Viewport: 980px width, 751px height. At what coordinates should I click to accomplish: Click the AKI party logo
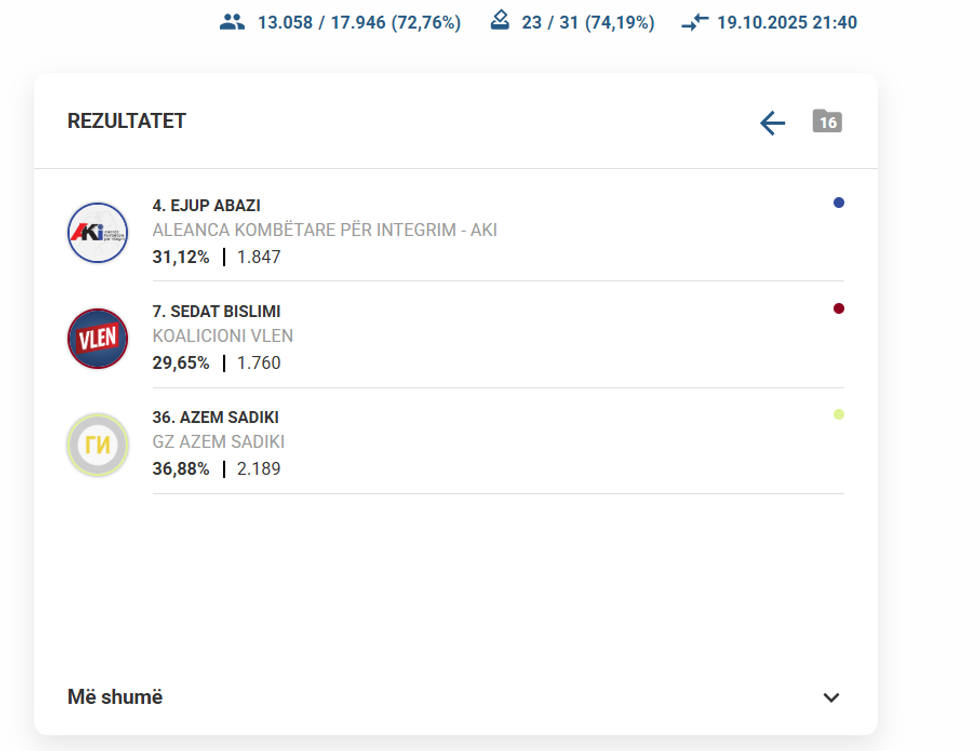(97, 233)
